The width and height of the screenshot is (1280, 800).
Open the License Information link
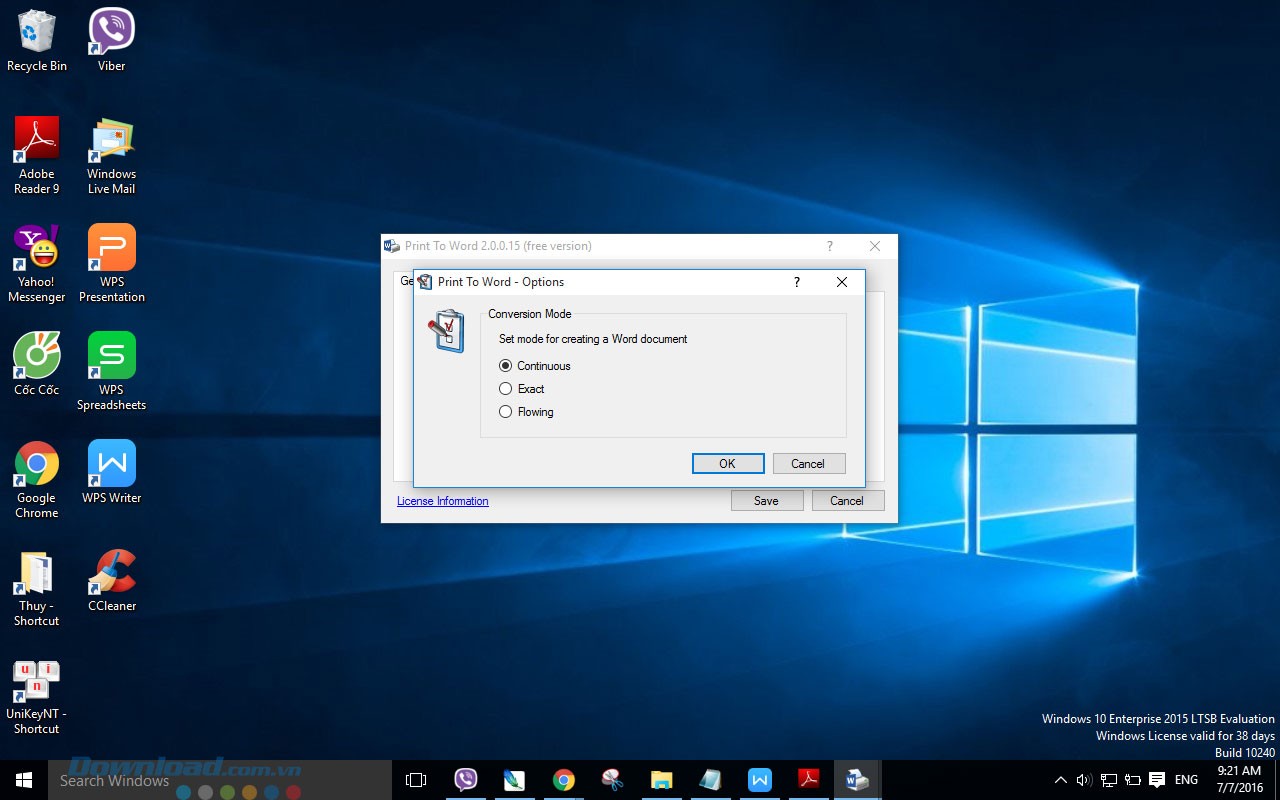(442, 501)
